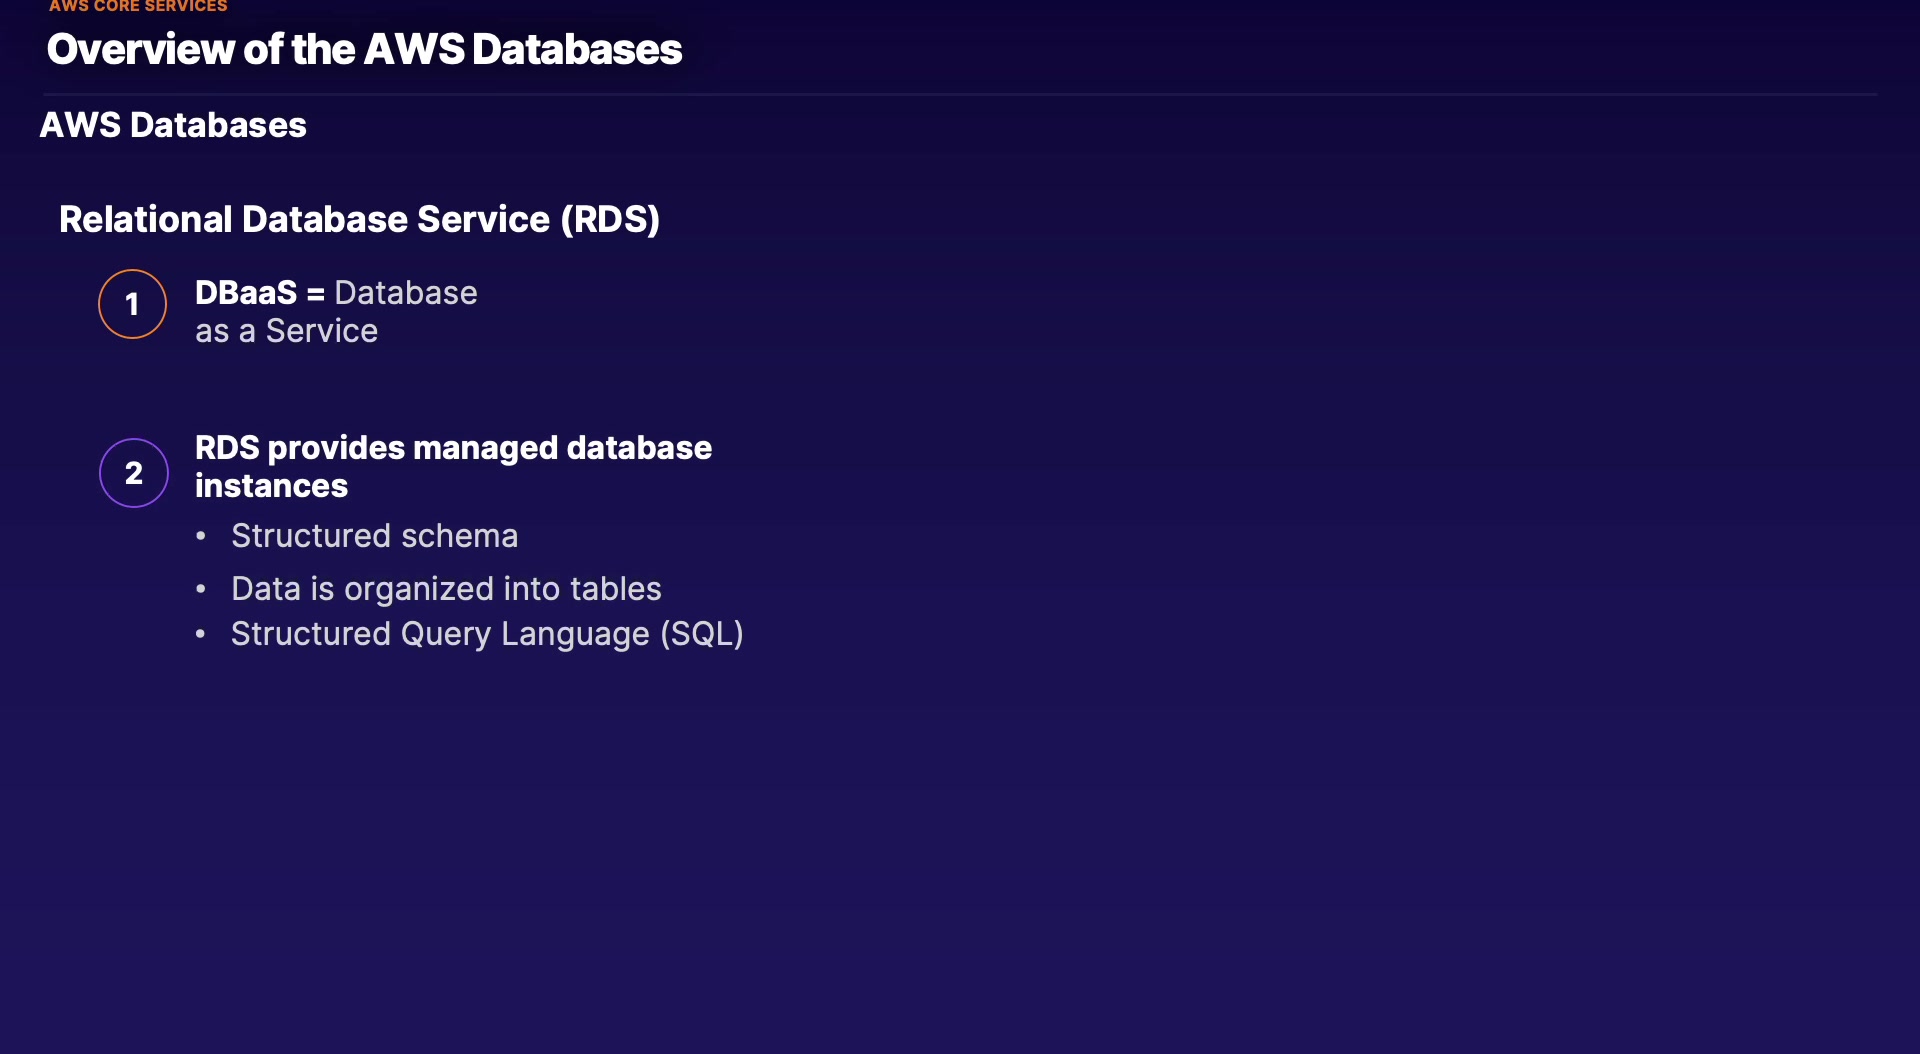Screen dimensions: 1920x1054
Task: Click bullet dot before Structured Query Language
Action: 201,634
